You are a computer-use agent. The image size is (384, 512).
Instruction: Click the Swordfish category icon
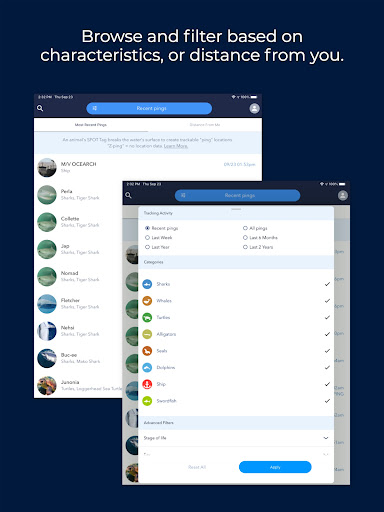(147, 401)
